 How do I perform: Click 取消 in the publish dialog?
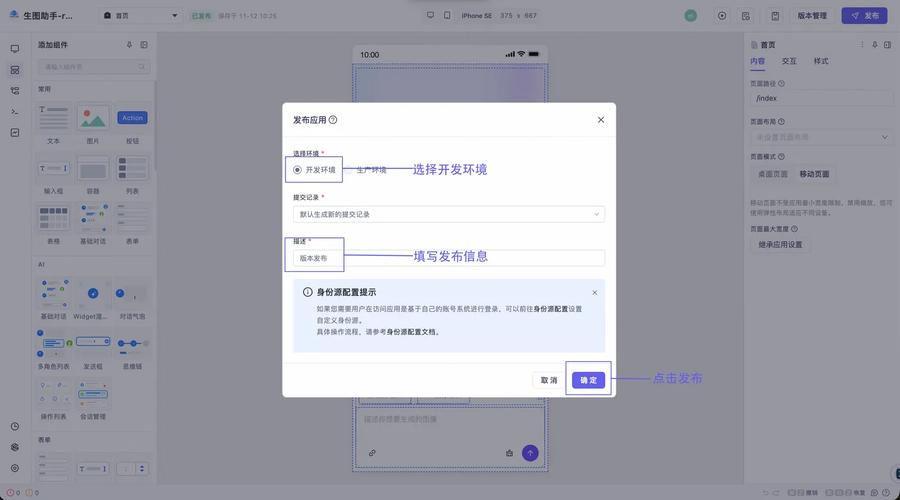point(549,380)
